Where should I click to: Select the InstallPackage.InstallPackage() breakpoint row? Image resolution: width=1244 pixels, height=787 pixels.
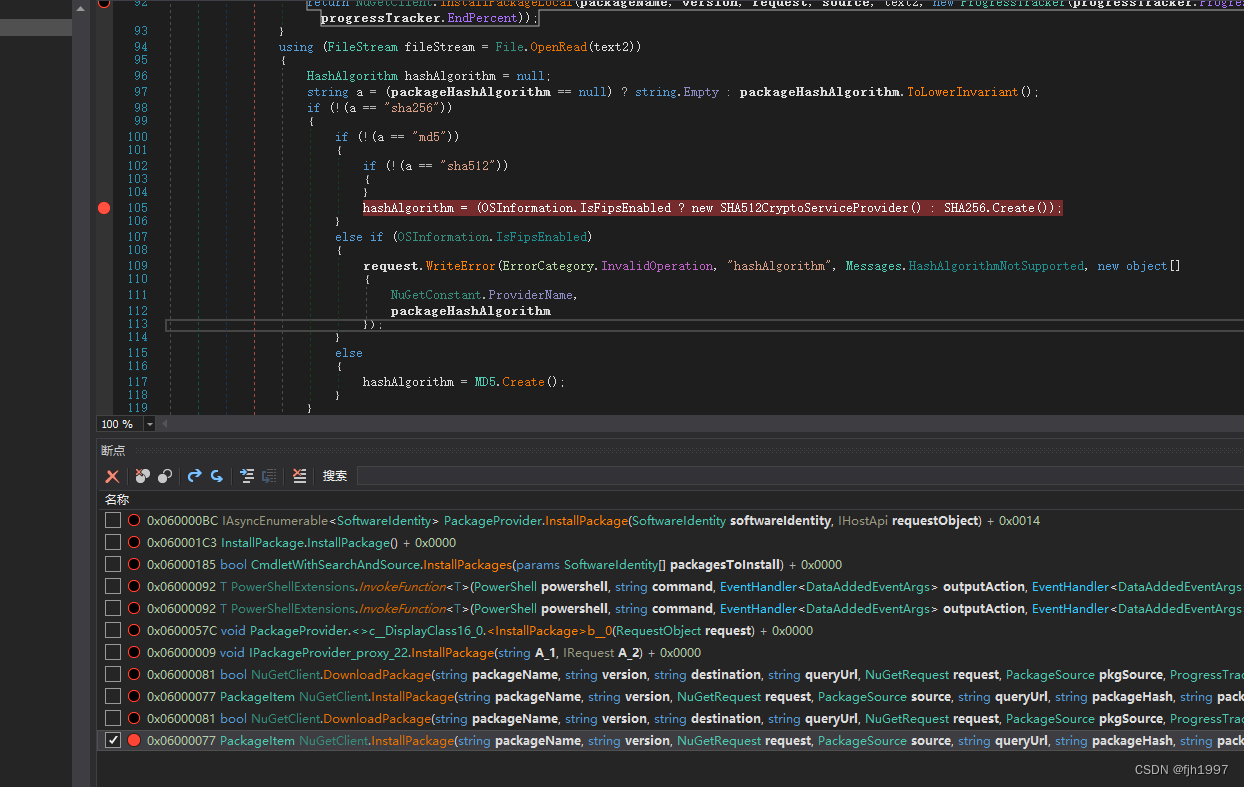300,543
